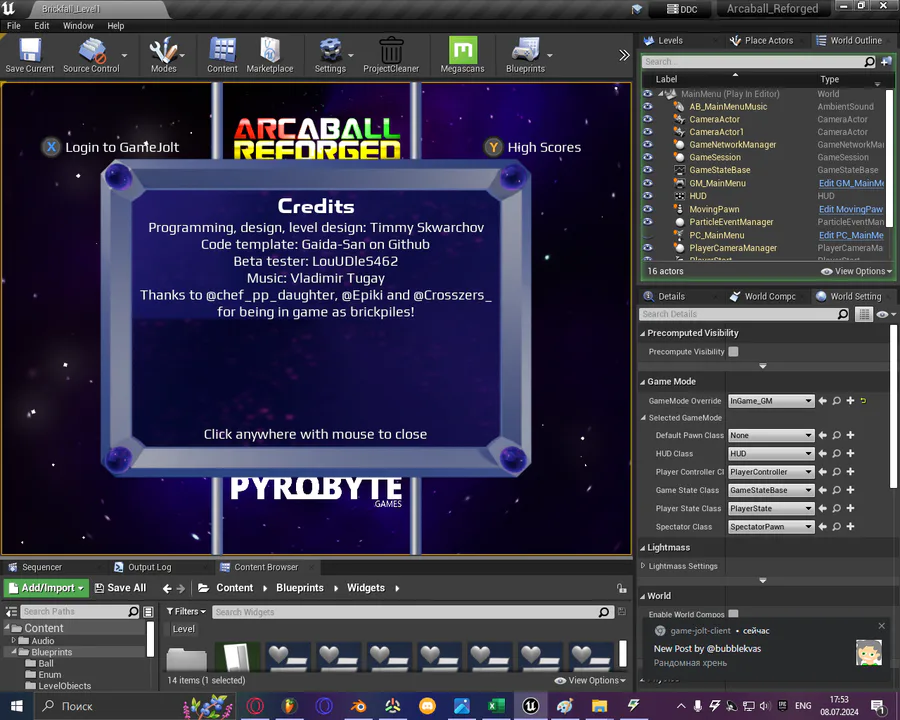The width and height of the screenshot is (900, 720).
Task: Open HUD Class dropdown
Action: tap(771, 454)
